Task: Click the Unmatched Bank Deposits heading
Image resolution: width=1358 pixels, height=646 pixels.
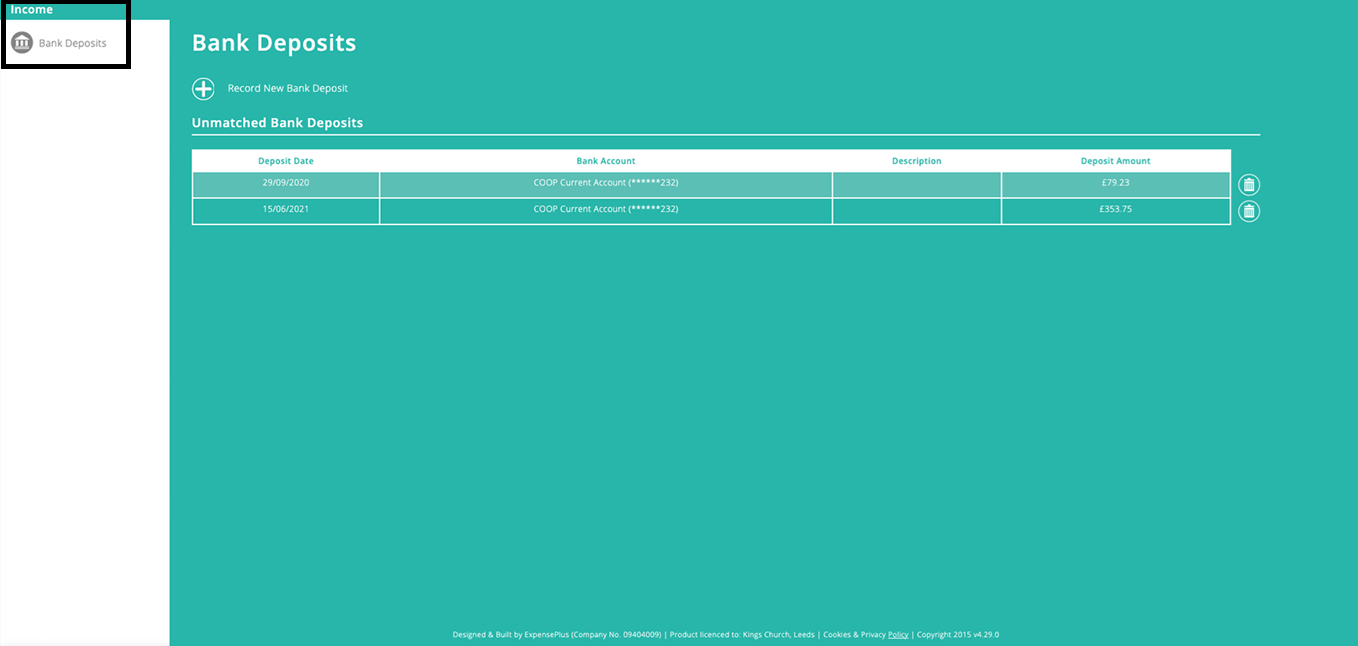Action: click(x=277, y=123)
